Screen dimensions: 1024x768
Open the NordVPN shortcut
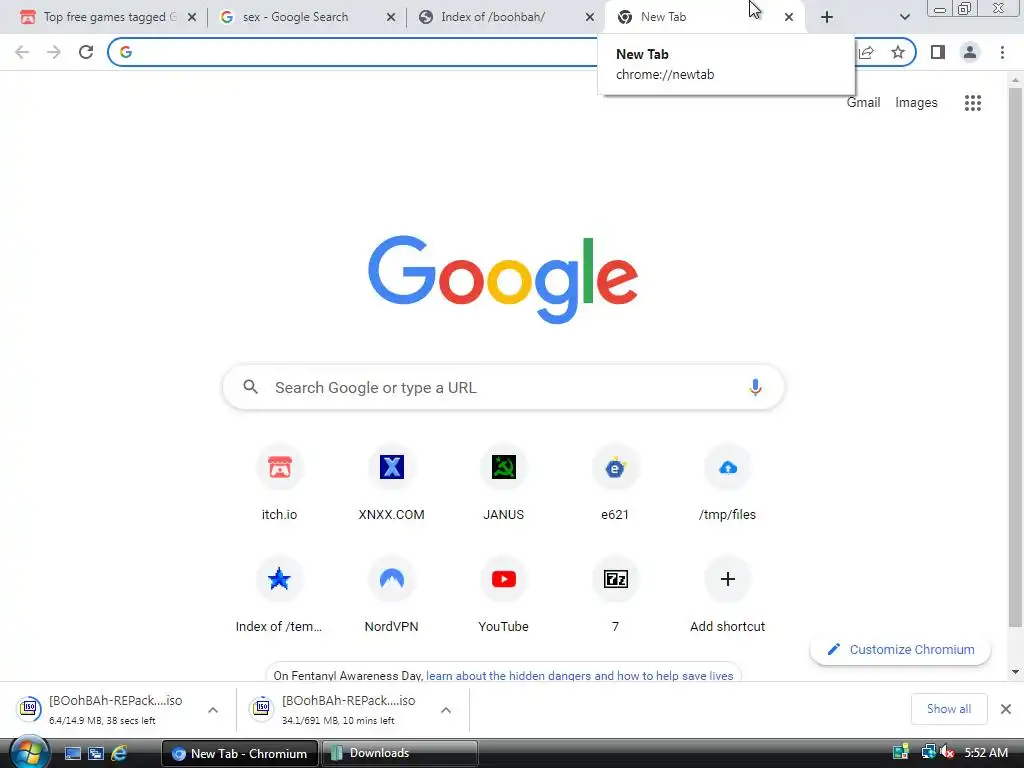coord(391,596)
